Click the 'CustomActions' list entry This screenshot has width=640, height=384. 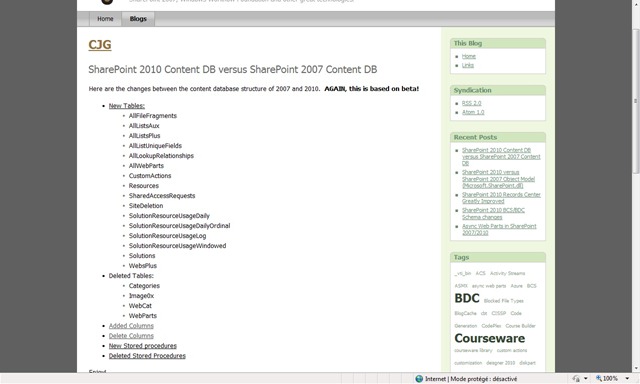click(x=150, y=176)
